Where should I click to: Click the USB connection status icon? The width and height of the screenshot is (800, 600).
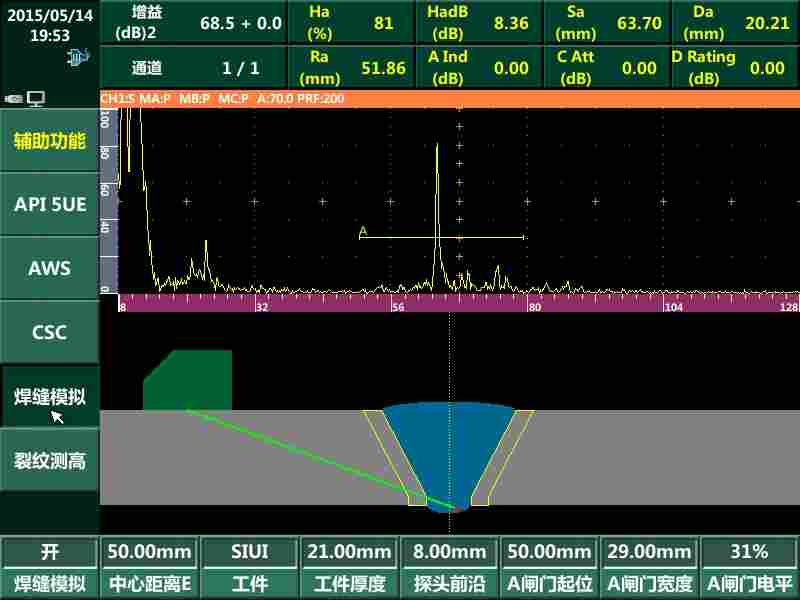click(x=11, y=98)
